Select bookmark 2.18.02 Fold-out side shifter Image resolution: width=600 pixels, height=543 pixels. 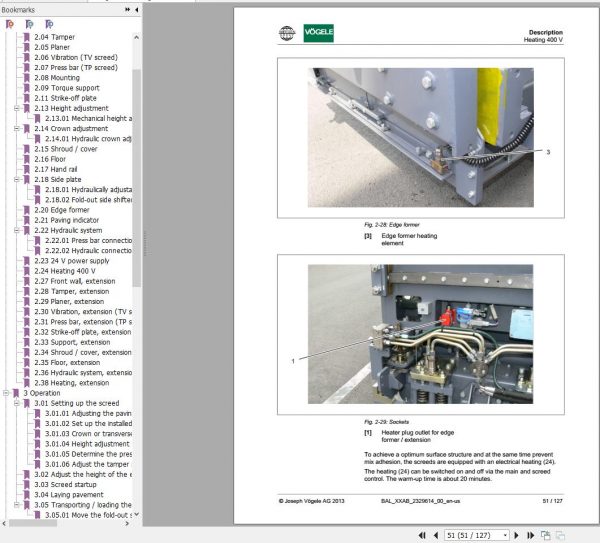tap(88, 200)
